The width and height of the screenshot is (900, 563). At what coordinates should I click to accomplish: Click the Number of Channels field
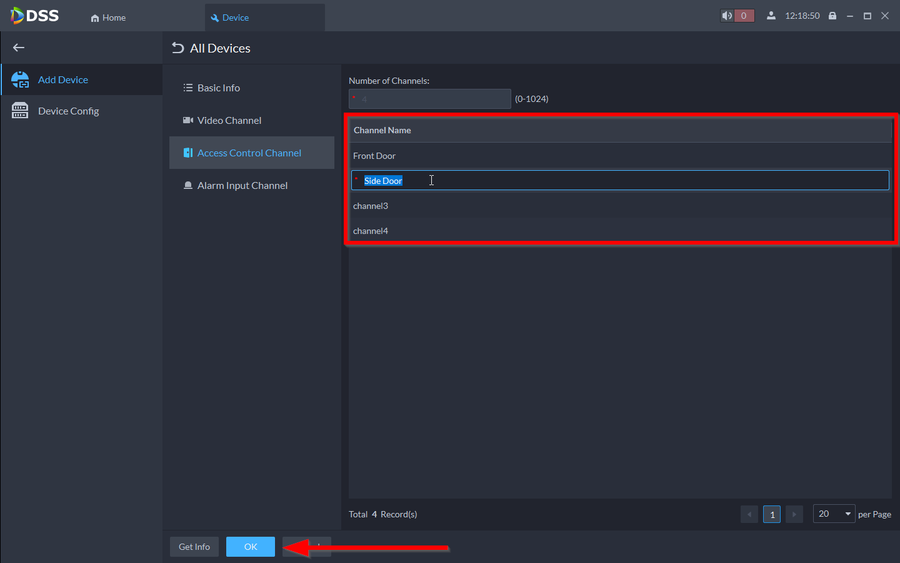(430, 99)
